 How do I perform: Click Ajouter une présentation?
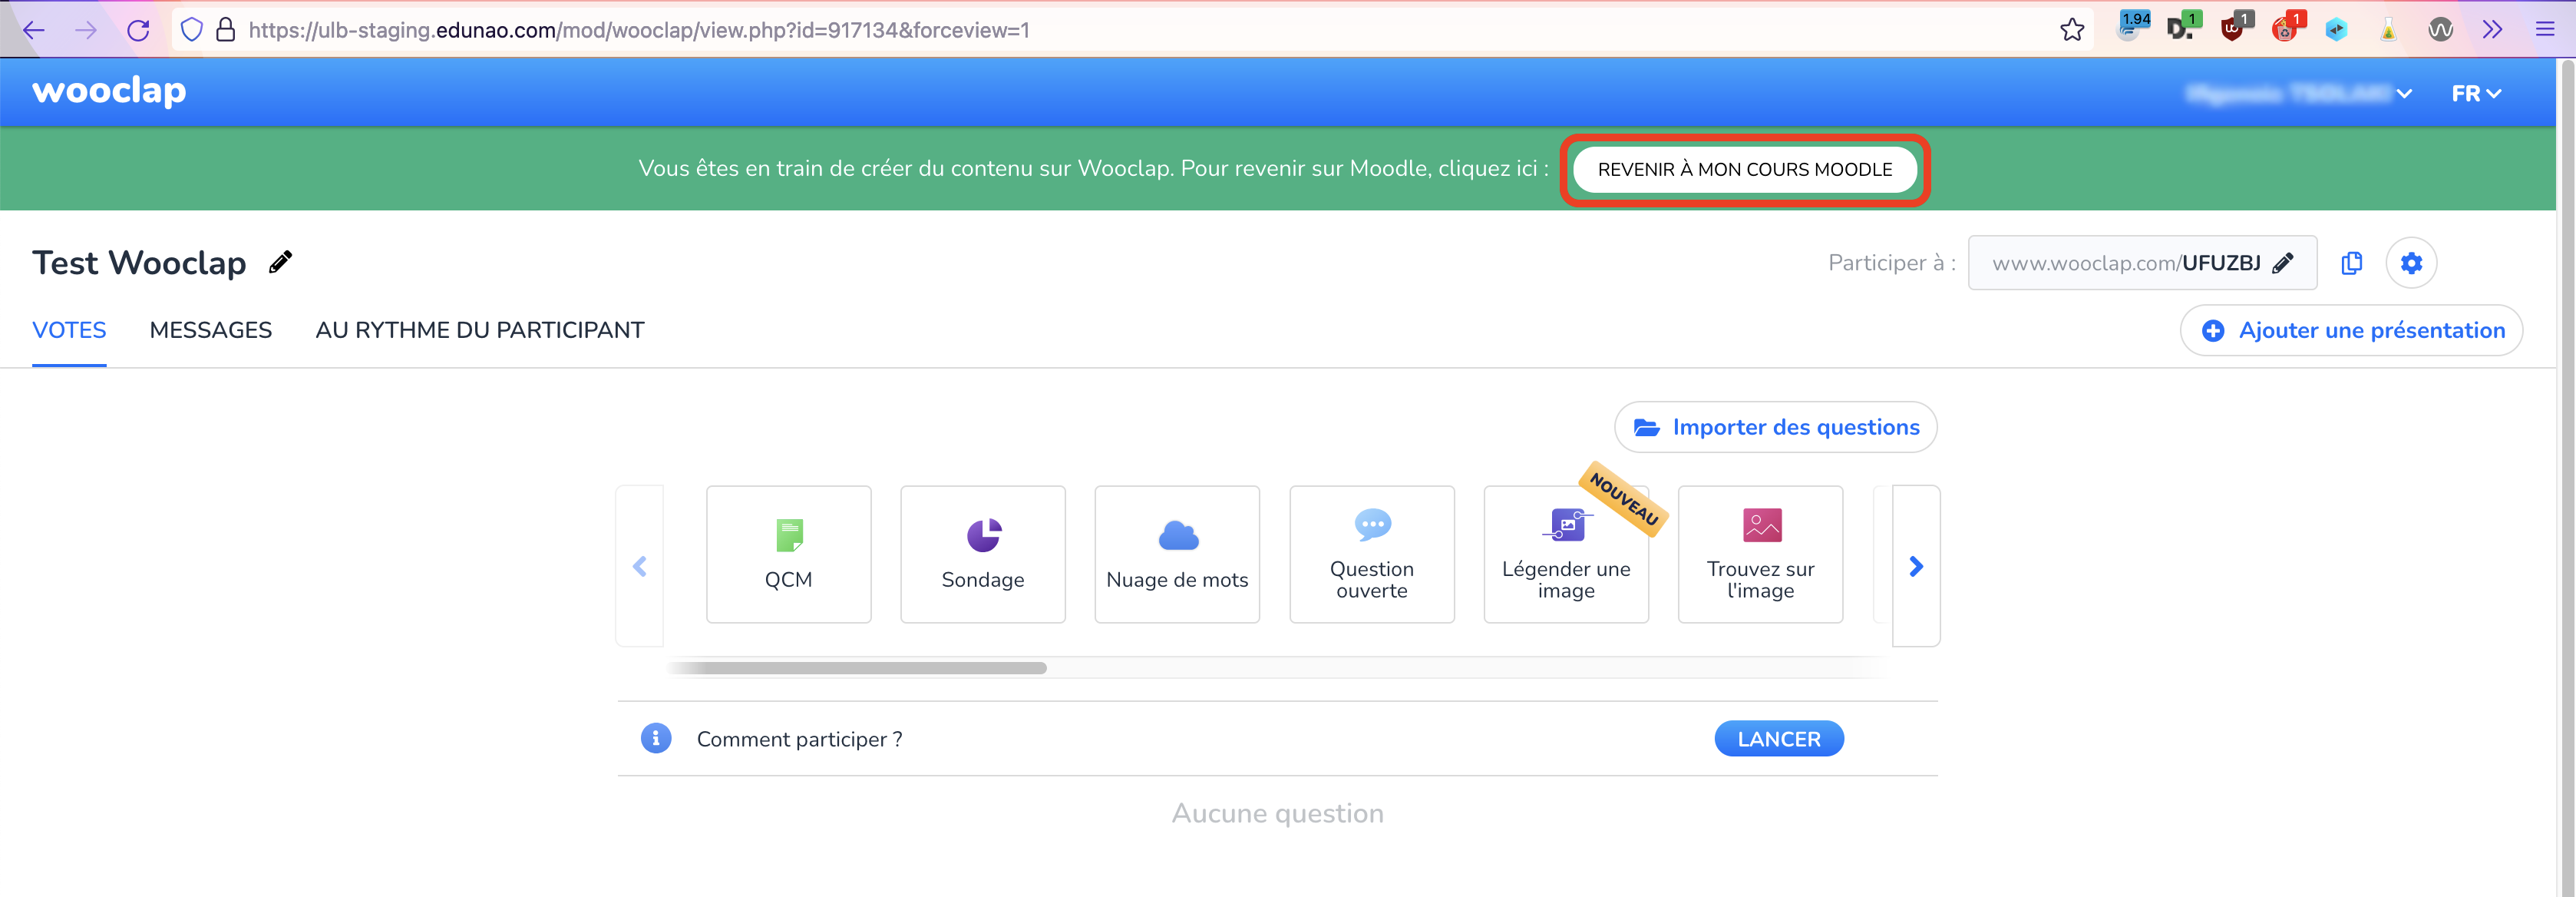click(2351, 330)
